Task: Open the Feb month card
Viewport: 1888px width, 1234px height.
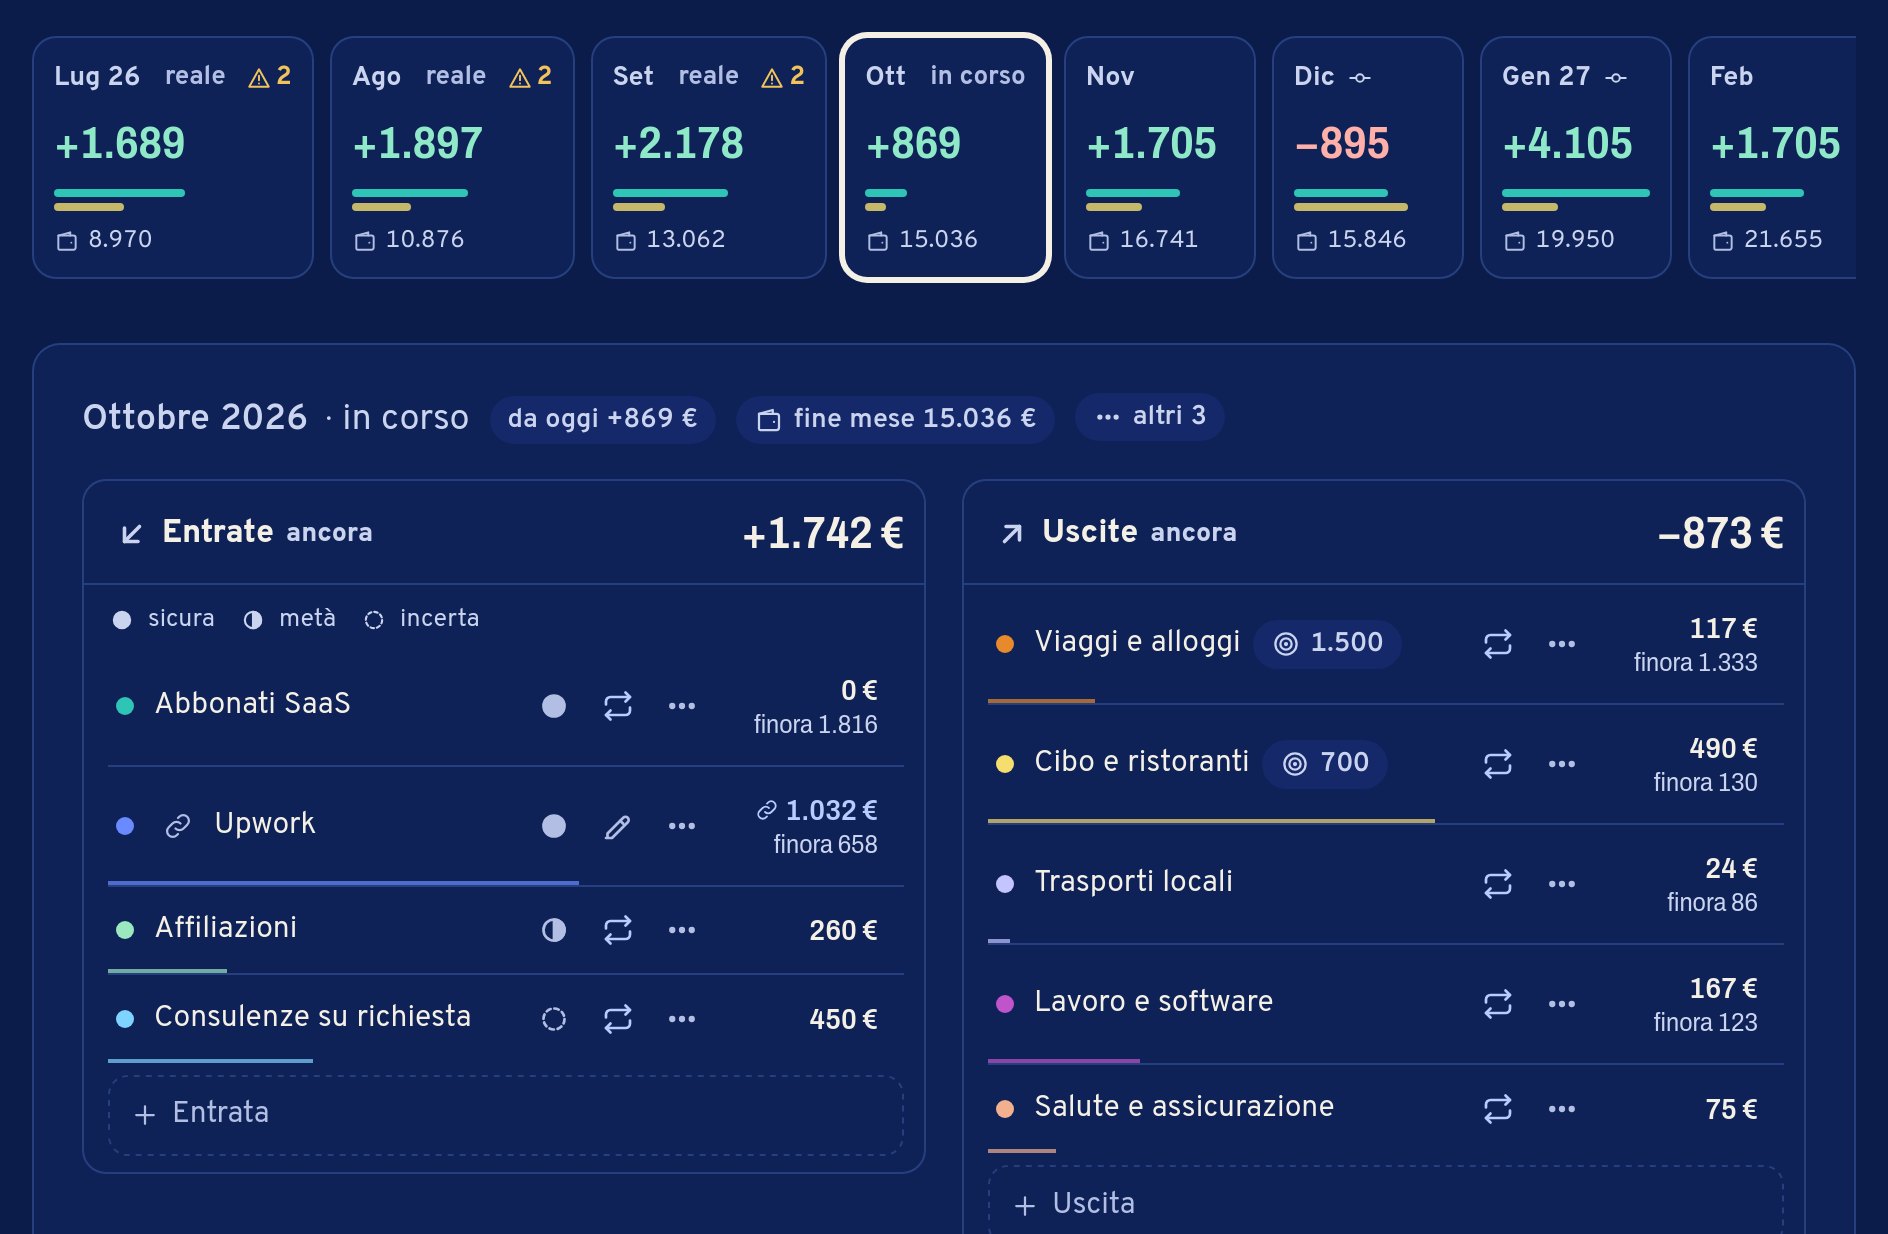Action: click(x=1772, y=158)
